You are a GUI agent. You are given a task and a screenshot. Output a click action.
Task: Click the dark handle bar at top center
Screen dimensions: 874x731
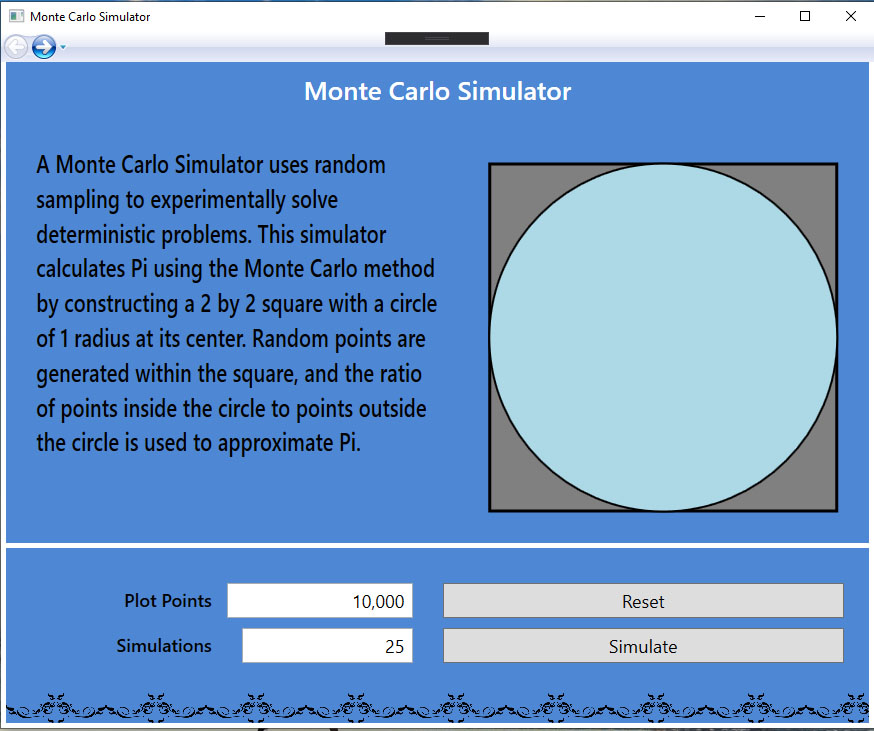coord(436,38)
